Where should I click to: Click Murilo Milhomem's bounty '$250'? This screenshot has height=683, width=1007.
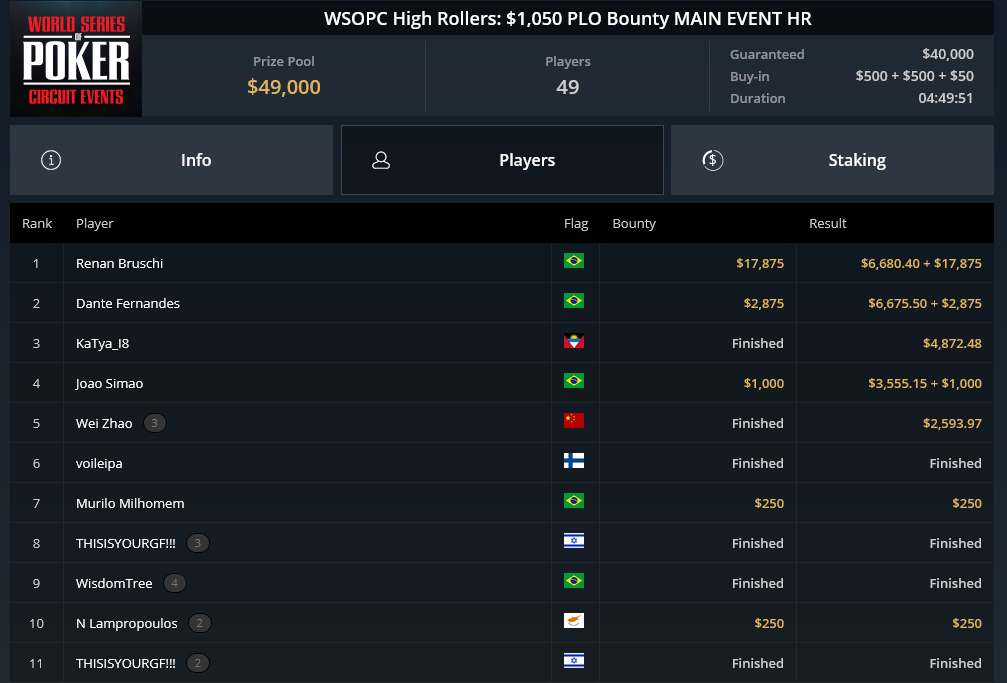769,503
